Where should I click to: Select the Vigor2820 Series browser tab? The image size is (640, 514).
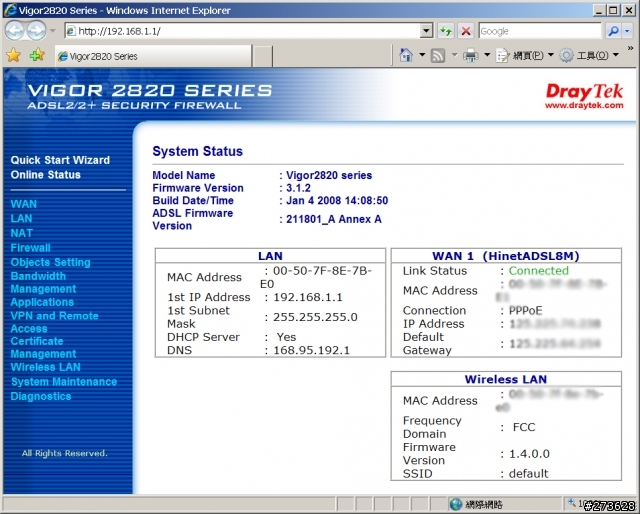(x=153, y=56)
